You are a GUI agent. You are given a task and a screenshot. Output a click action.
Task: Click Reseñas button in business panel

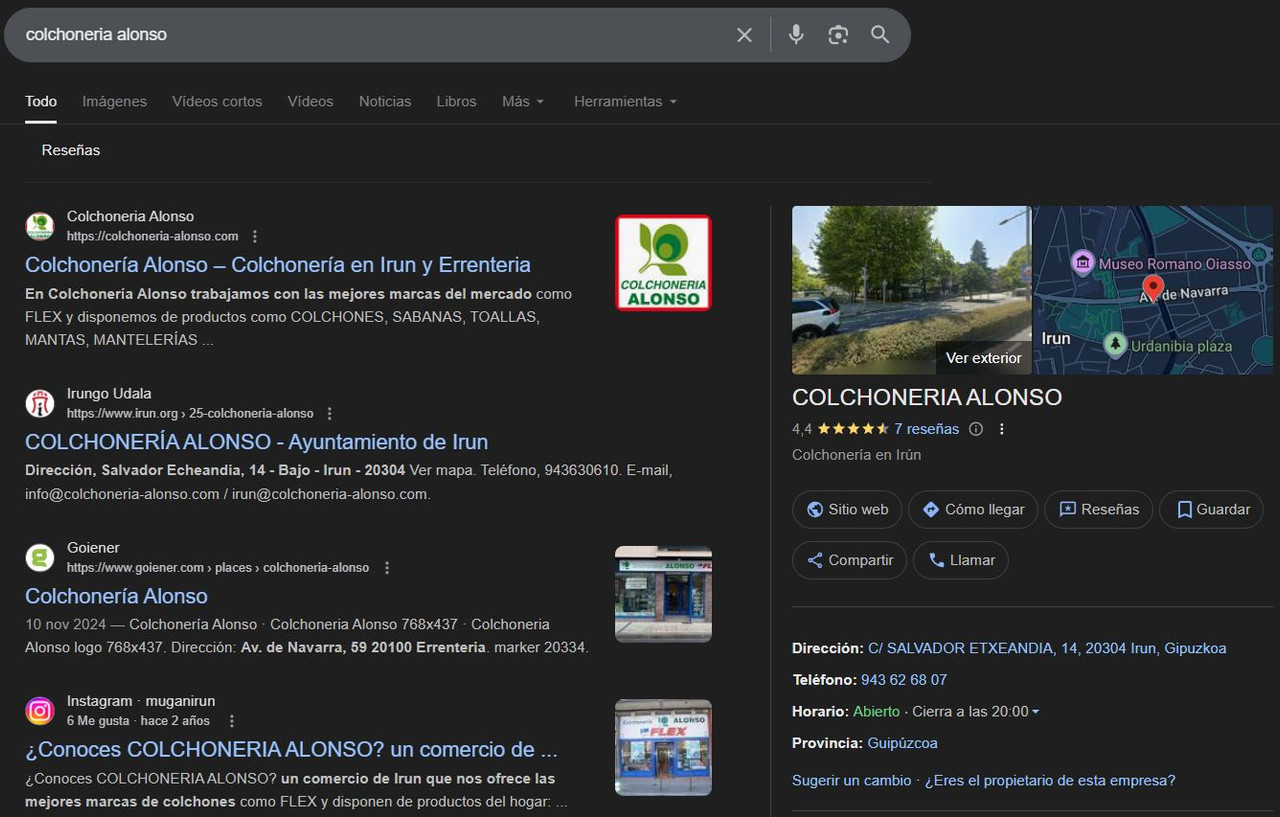coord(1099,509)
